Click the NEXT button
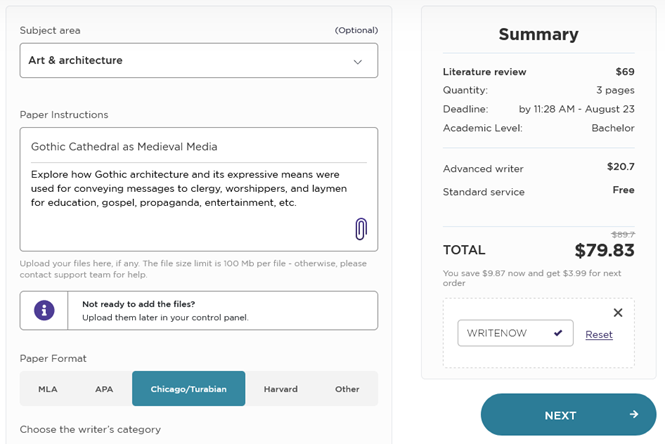 coord(568,414)
